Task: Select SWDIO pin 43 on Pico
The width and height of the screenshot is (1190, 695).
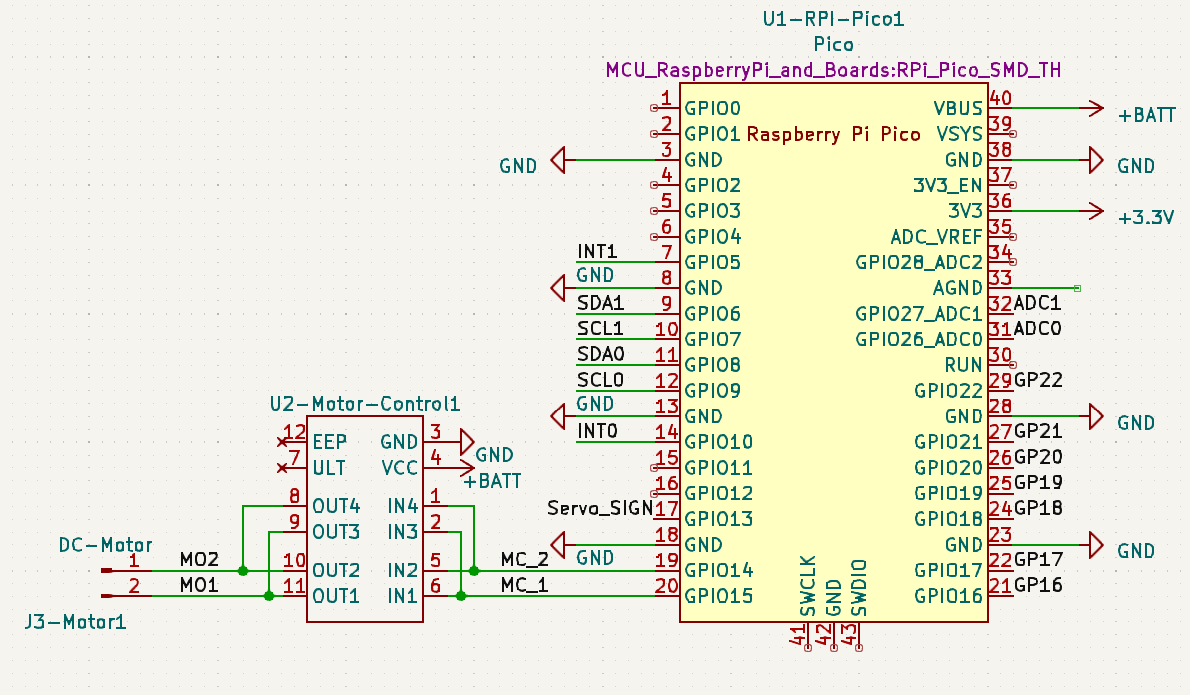Action: coord(859,635)
